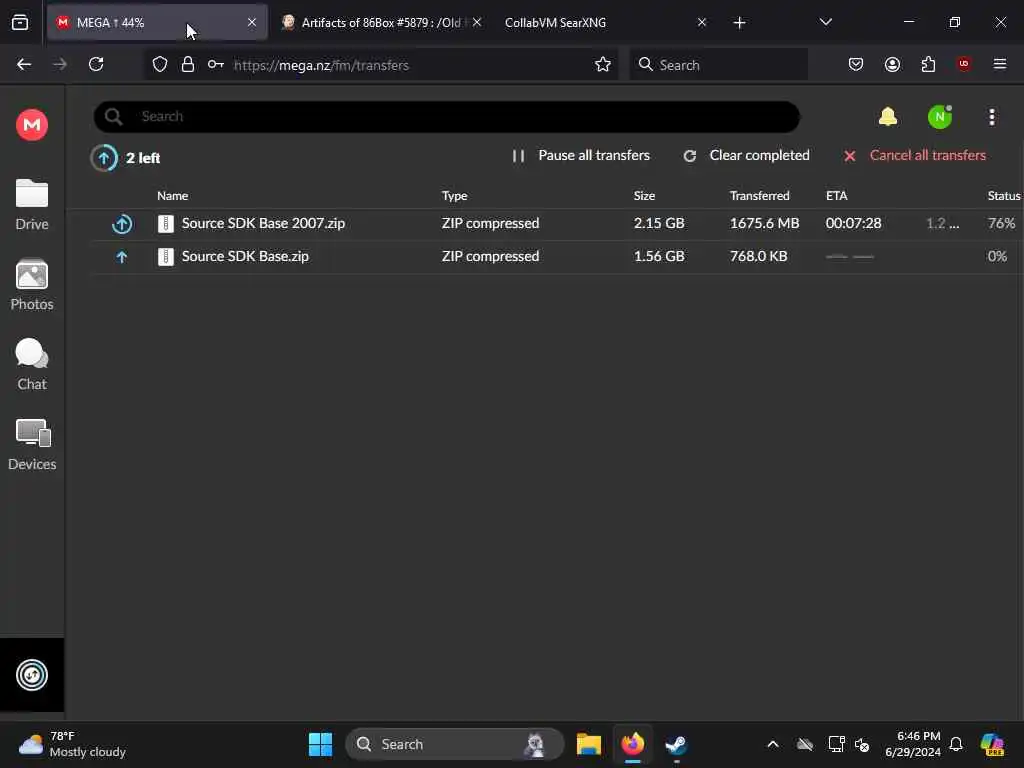1024x768 pixels.
Task: Open the Firefox hamburger application menu
Action: point(1000,64)
